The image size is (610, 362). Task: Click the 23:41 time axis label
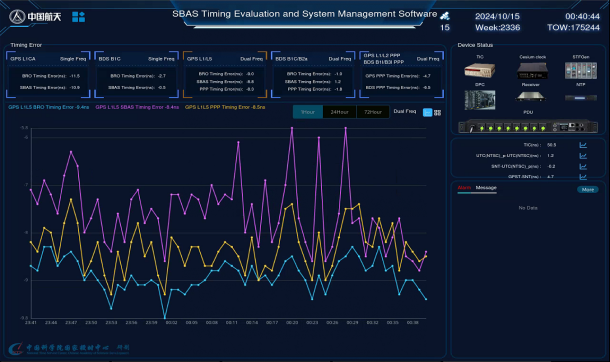coord(31,323)
